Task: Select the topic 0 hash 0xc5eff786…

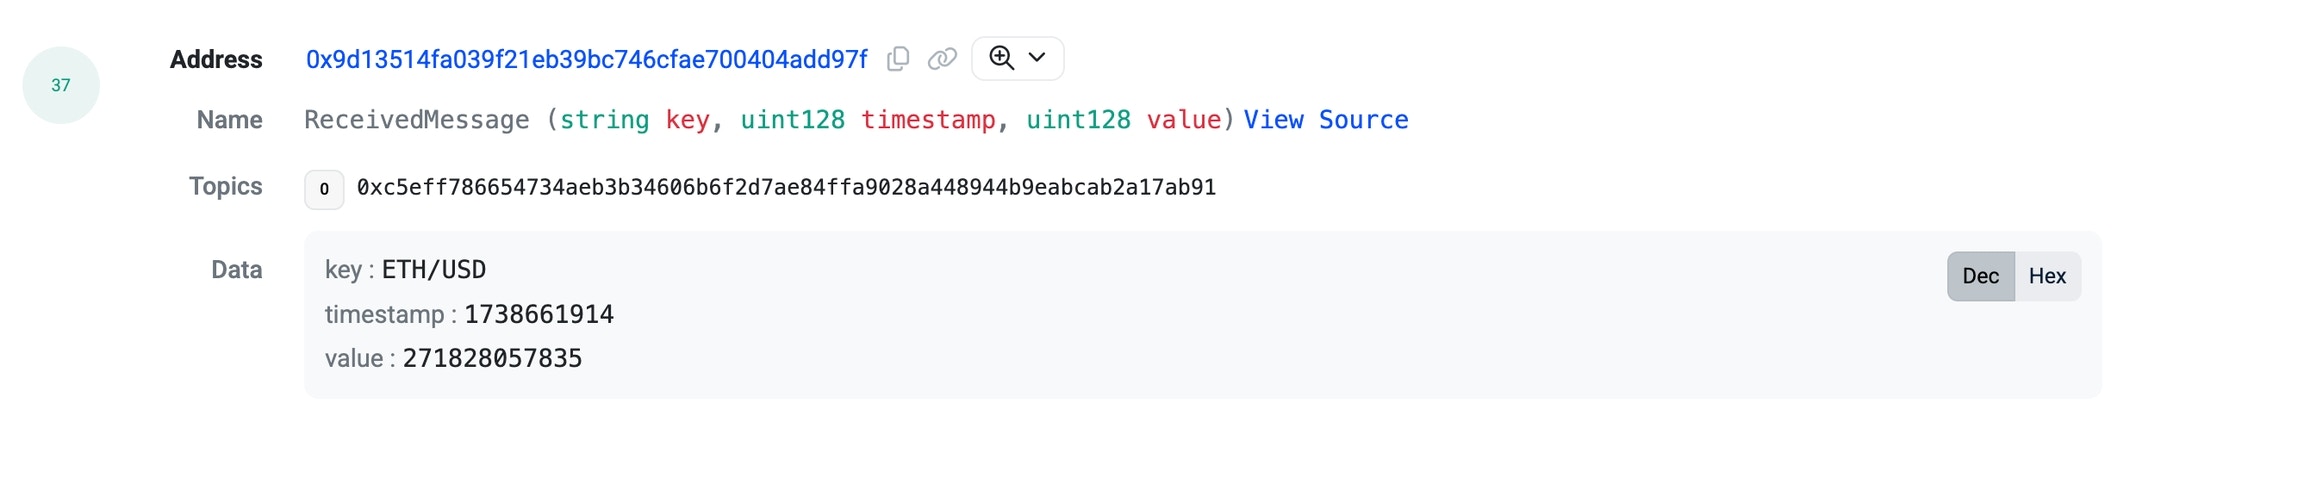Action: (x=786, y=188)
